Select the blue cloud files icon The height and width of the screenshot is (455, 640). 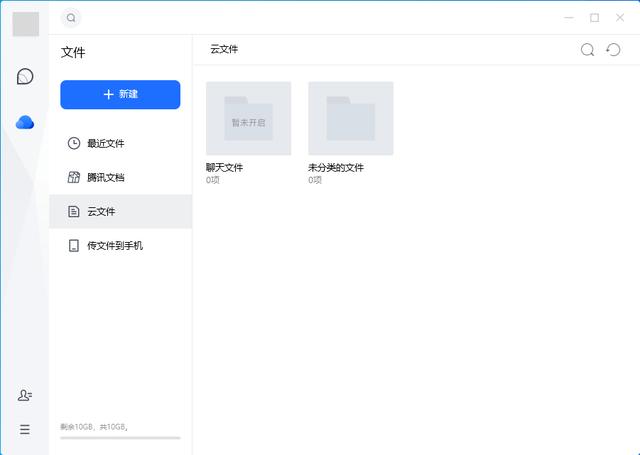(x=25, y=122)
